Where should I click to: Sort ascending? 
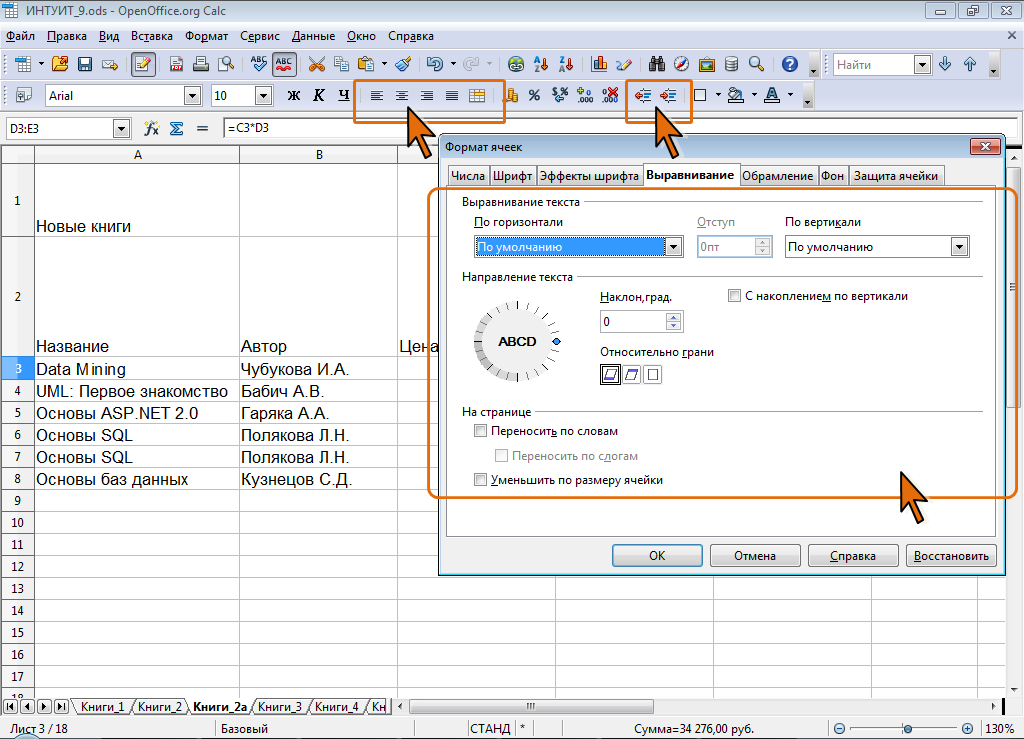coord(541,64)
